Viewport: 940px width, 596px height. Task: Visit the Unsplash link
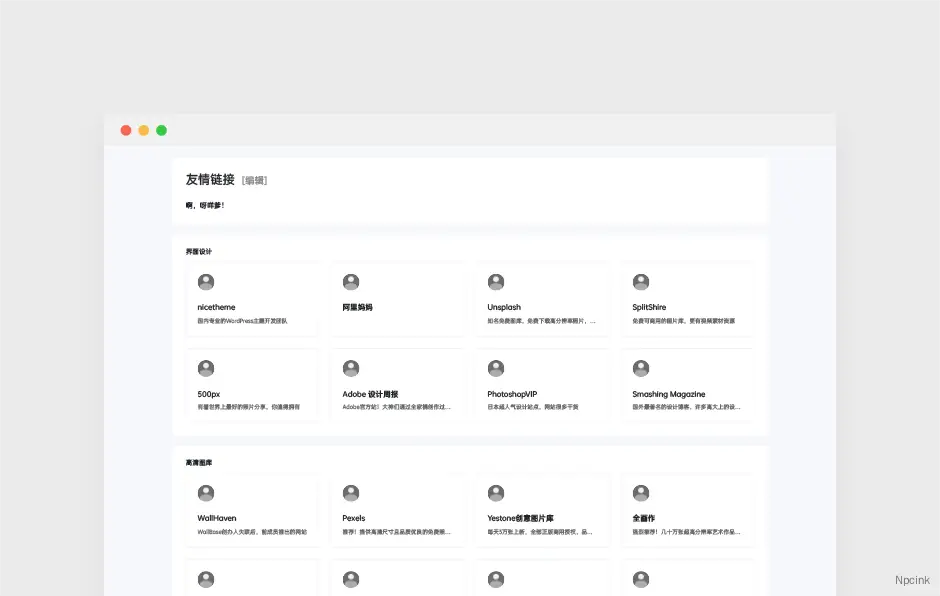coord(504,307)
